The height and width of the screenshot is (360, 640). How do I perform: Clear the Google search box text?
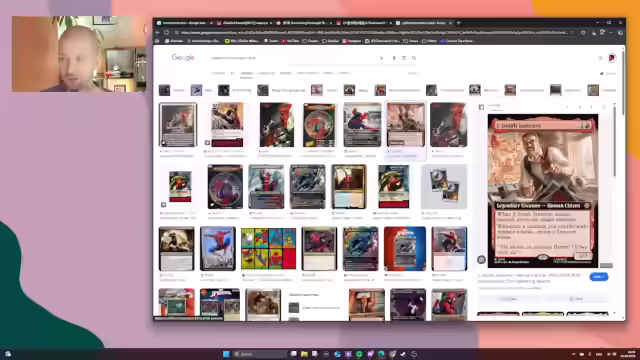pos(381,58)
